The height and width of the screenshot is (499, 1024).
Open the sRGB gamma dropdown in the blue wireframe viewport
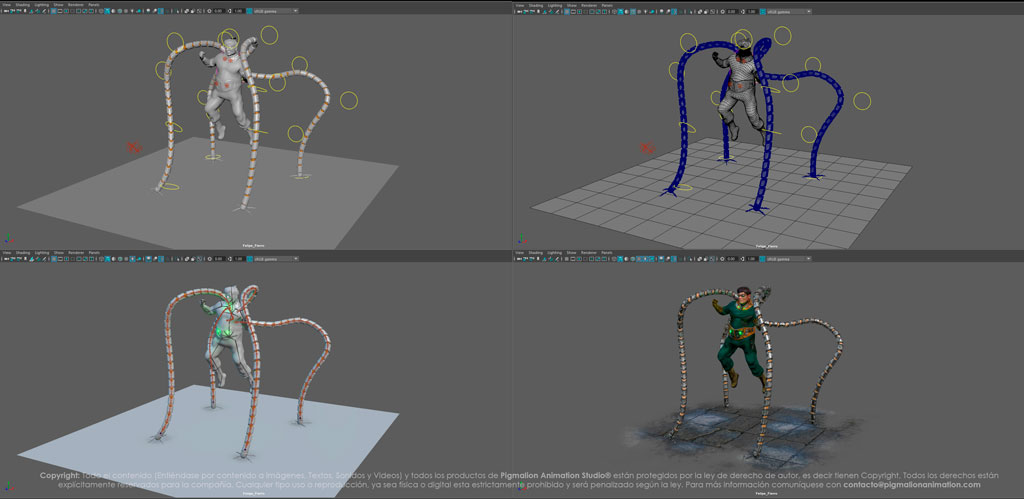pos(790,11)
